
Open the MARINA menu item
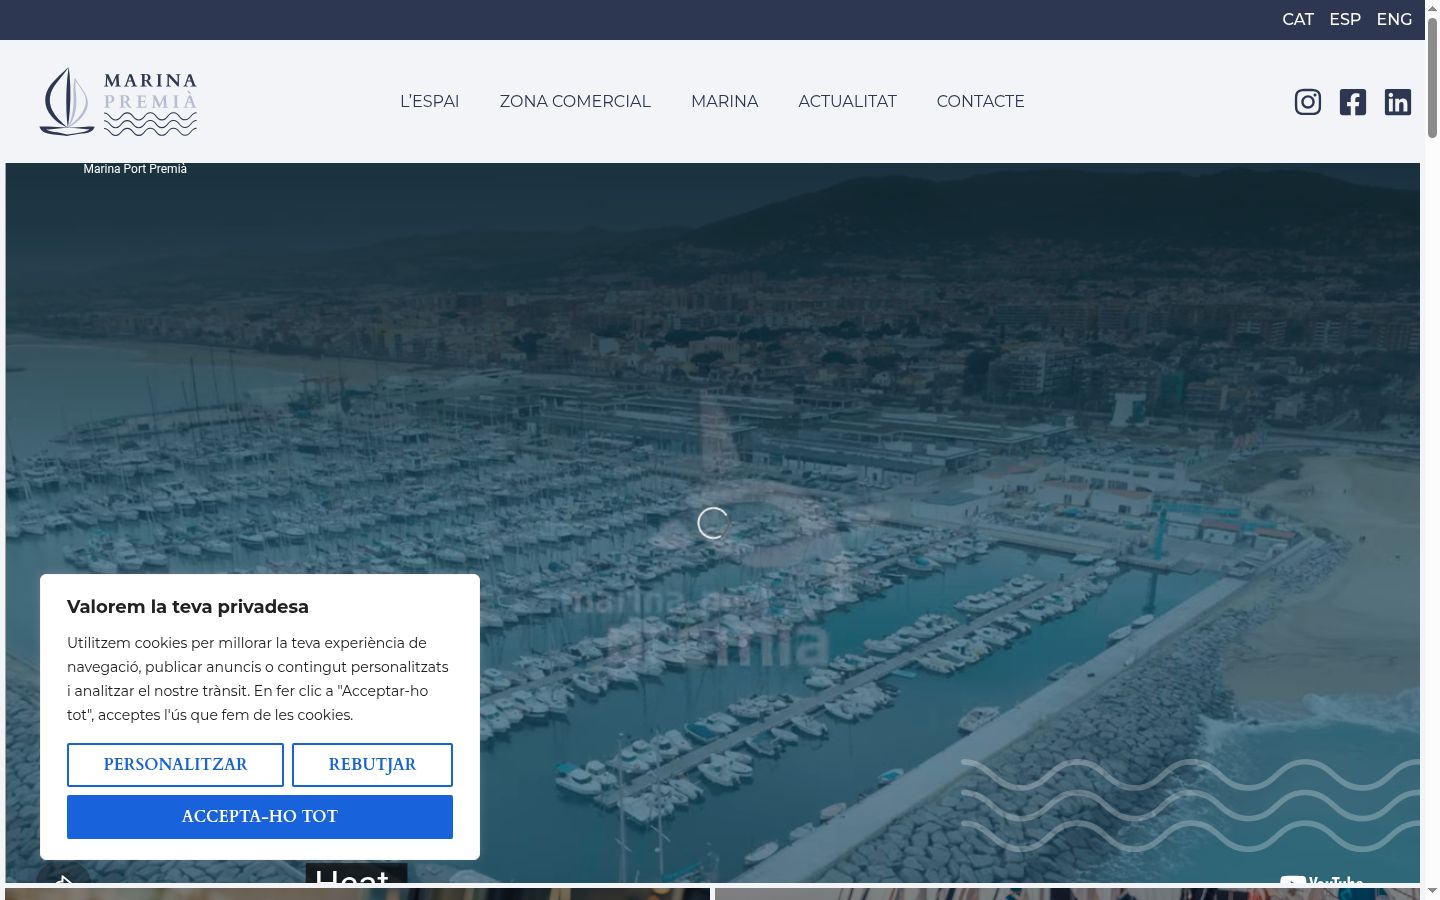click(x=725, y=101)
